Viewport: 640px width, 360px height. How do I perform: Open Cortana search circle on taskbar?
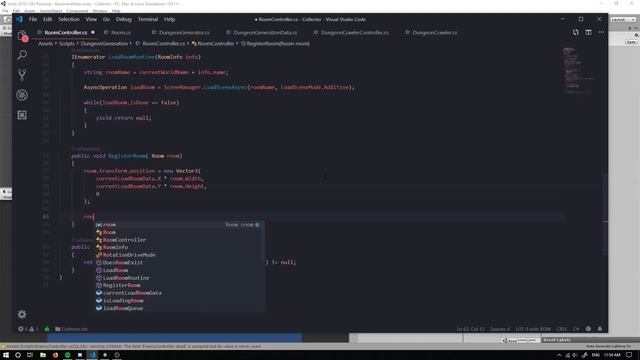coord(18,355)
